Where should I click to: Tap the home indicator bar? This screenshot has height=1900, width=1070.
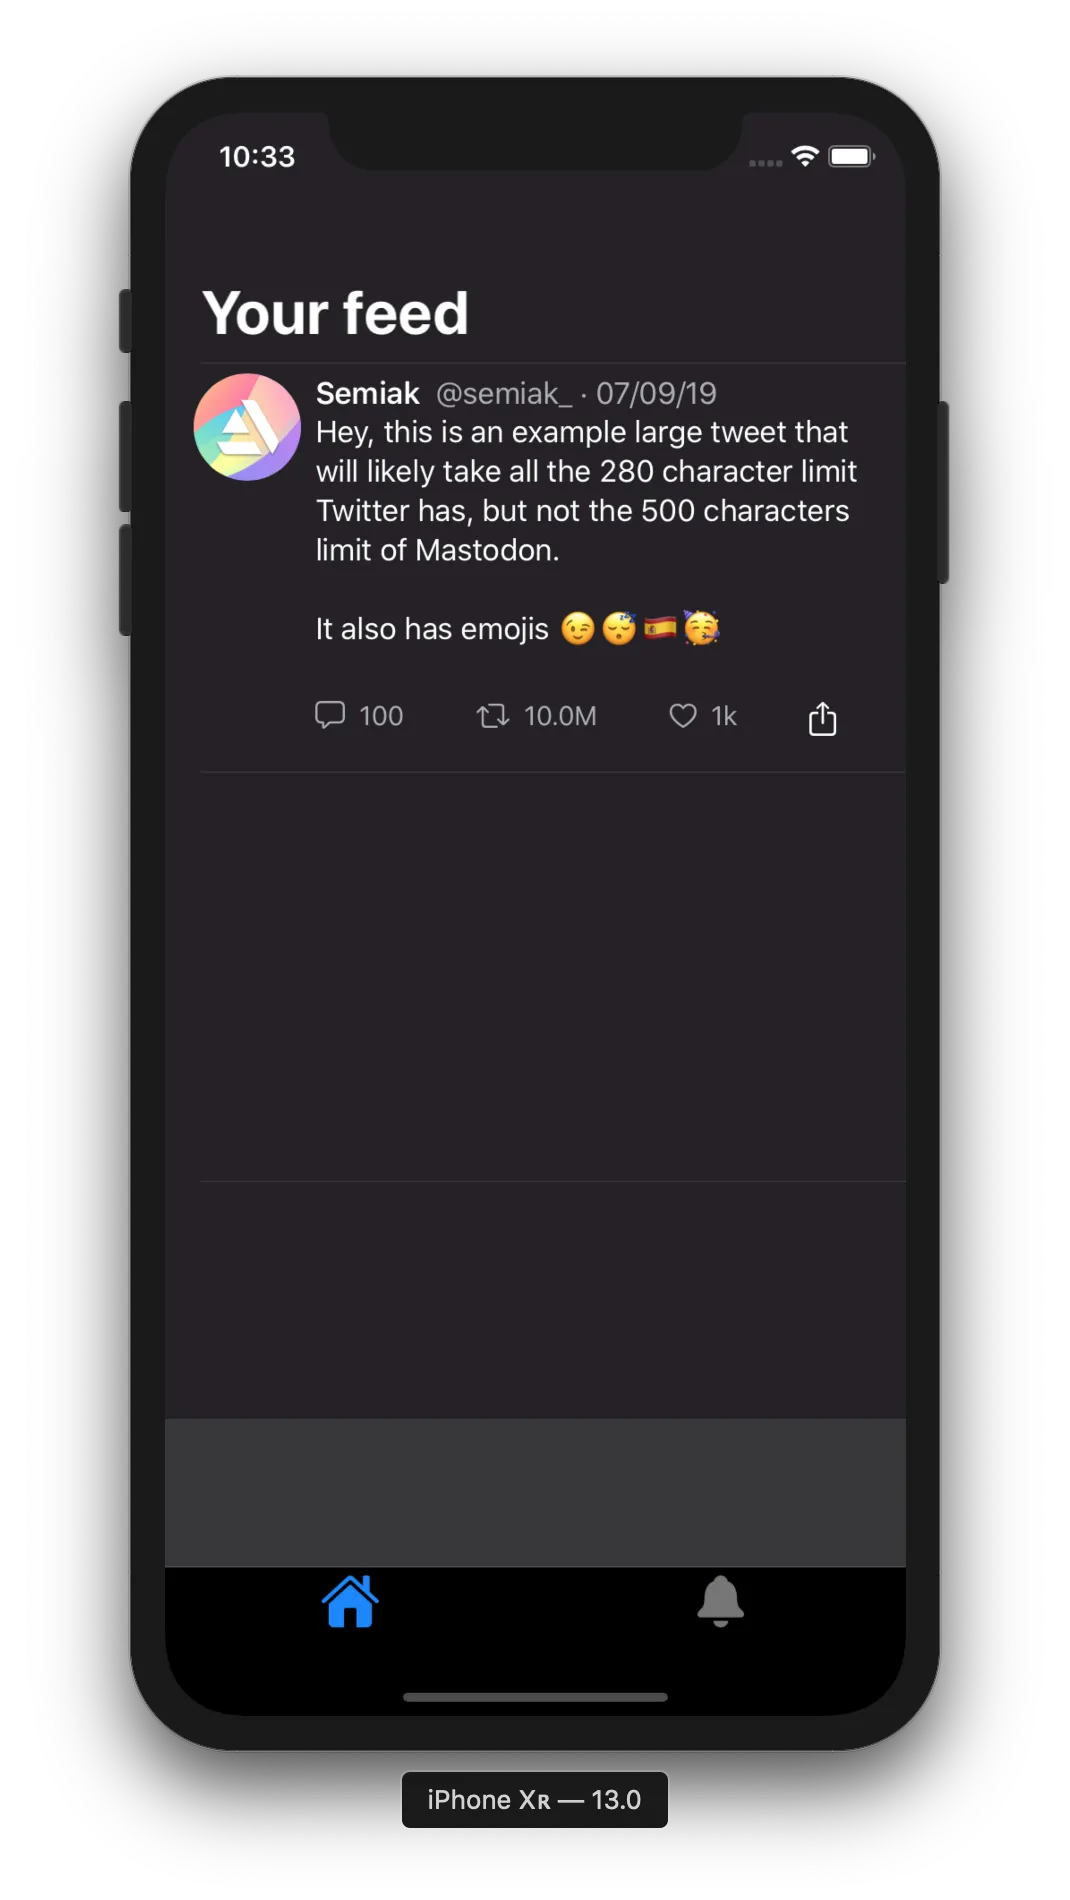pyautogui.click(x=535, y=1697)
